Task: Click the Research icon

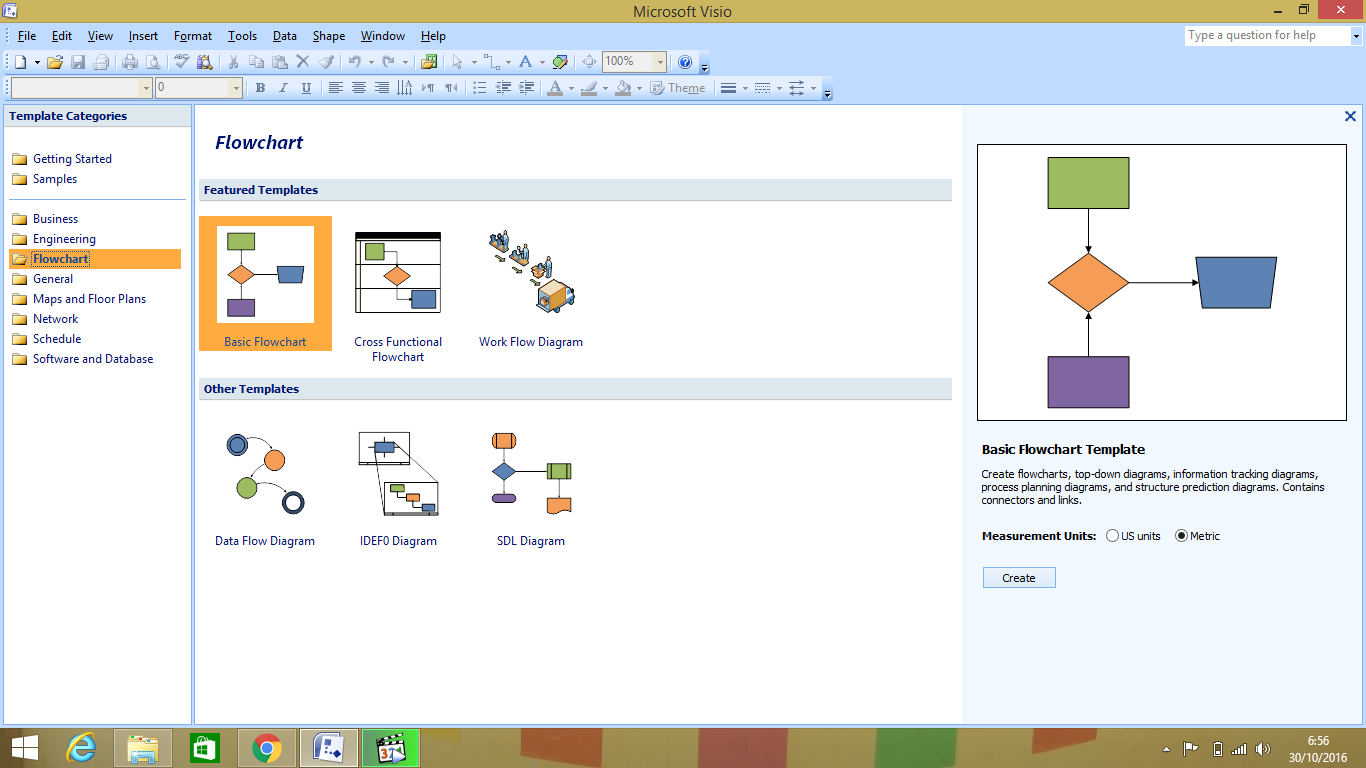Action: click(204, 62)
